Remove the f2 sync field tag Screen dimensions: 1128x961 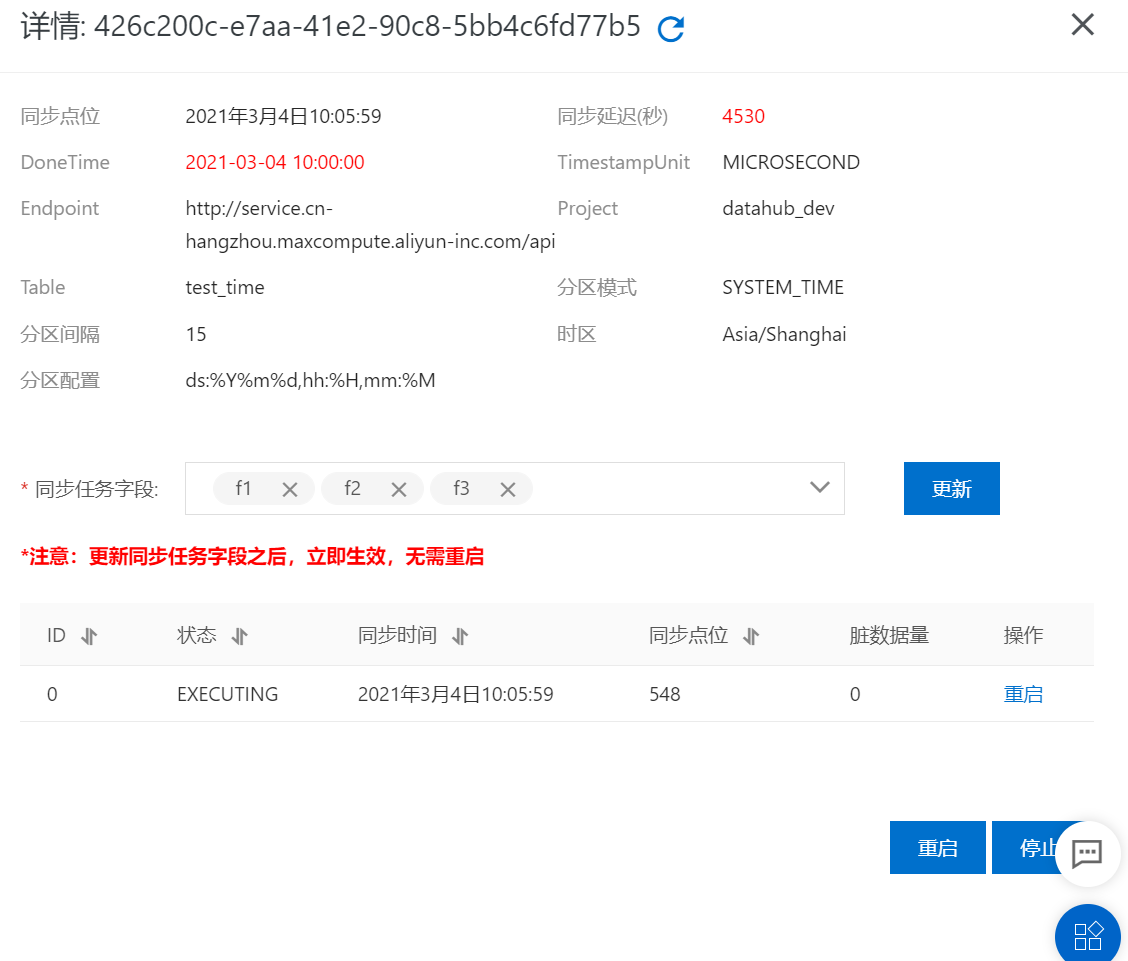point(398,489)
